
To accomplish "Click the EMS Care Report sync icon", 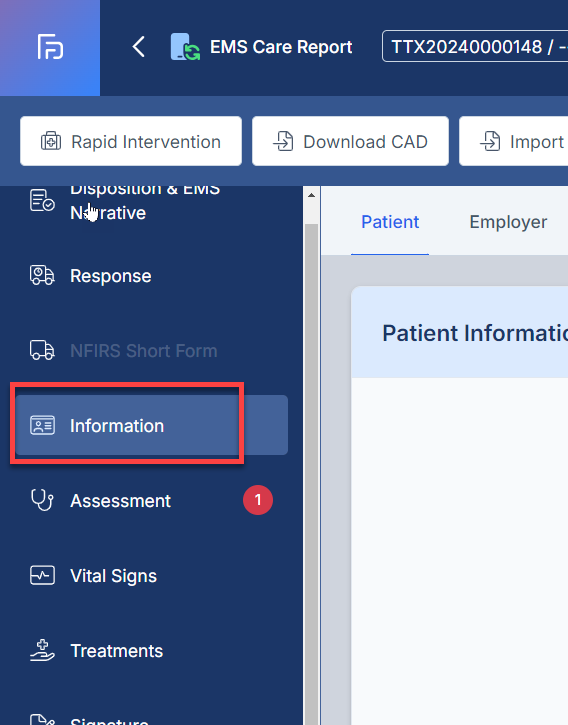I will coord(185,47).
